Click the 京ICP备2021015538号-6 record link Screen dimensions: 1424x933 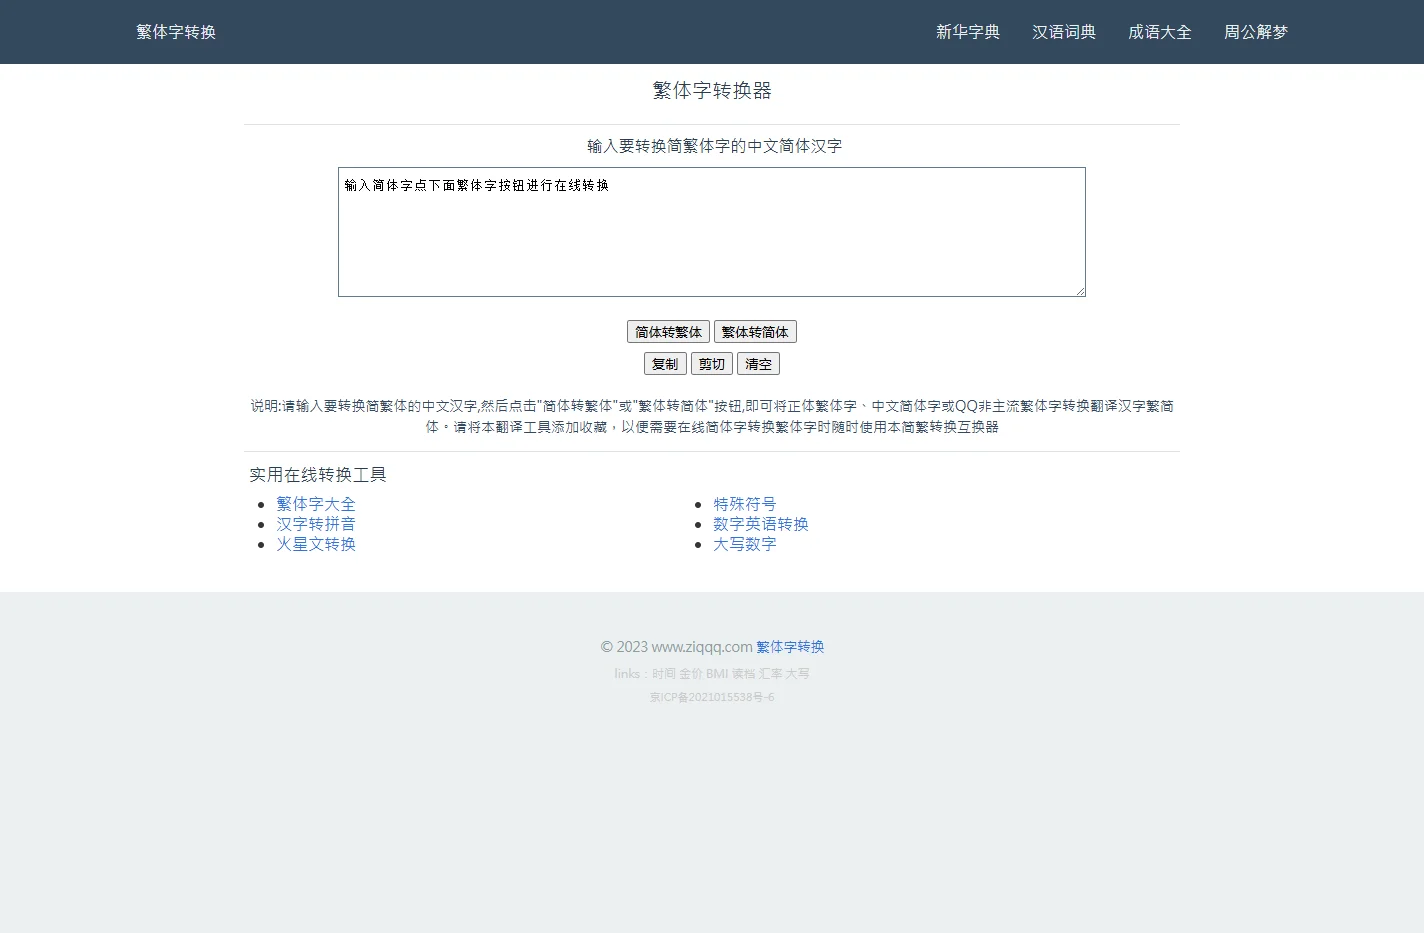click(x=712, y=697)
